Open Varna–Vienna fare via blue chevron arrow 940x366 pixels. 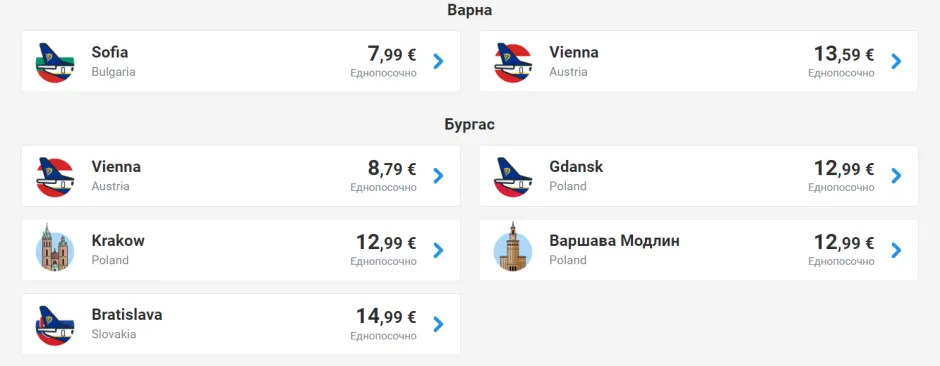896,61
